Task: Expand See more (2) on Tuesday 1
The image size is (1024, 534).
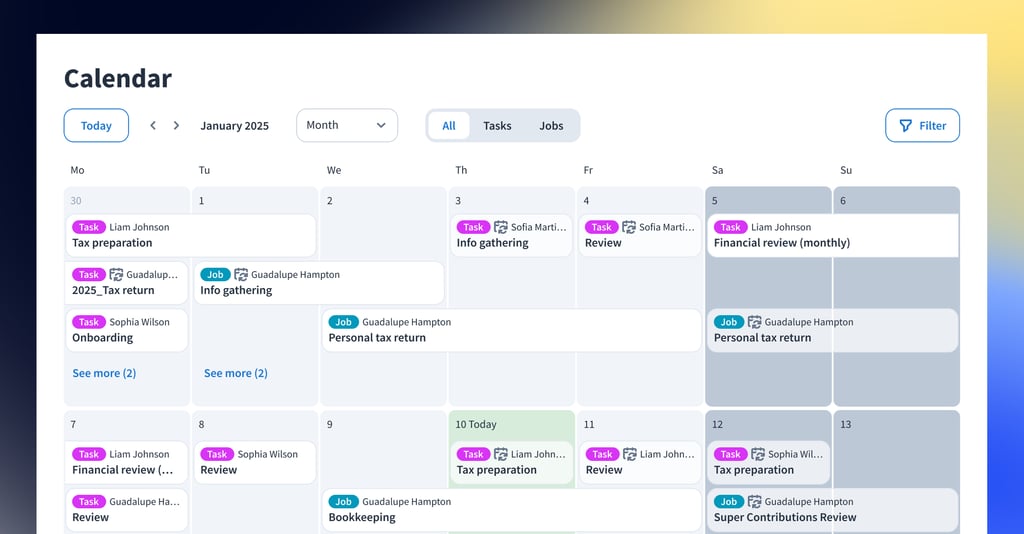Action: (235, 373)
